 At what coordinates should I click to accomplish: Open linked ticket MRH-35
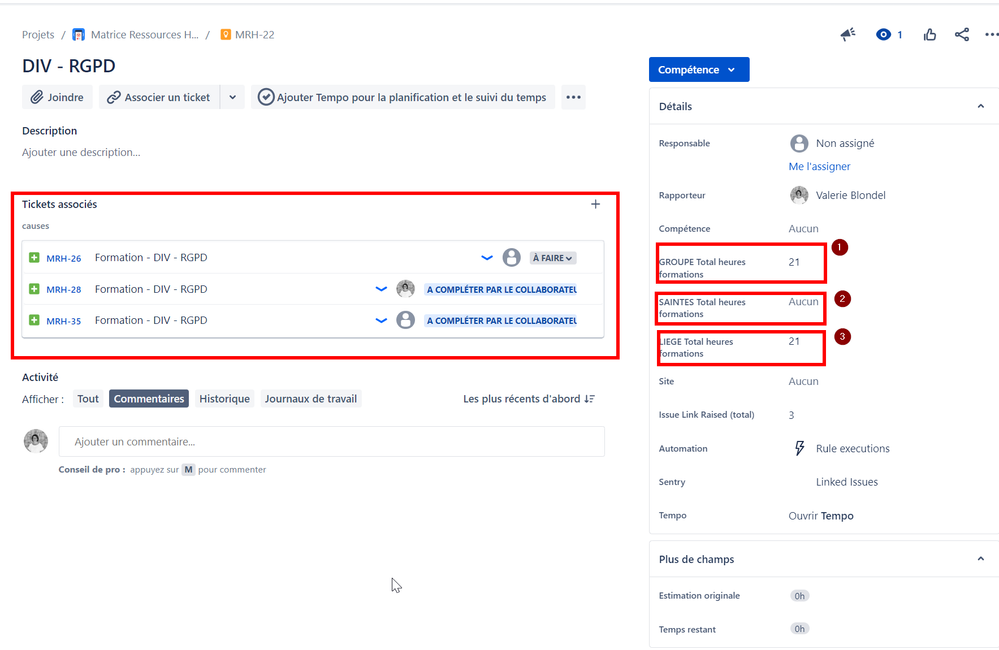[64, 321]
